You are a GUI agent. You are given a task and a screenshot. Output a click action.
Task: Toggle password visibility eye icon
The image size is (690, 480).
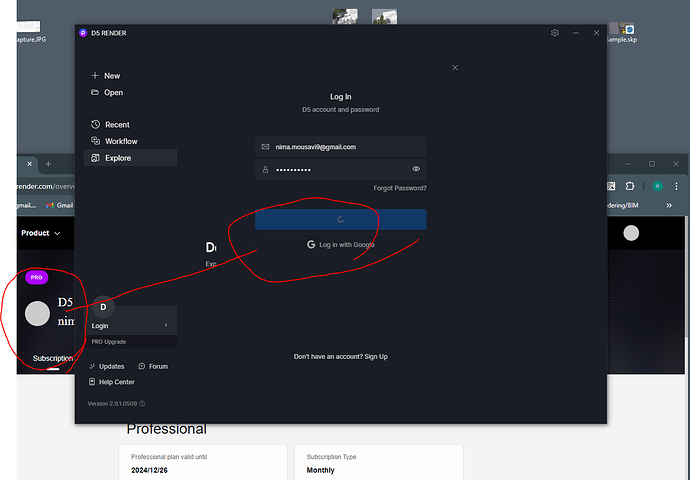416,169
